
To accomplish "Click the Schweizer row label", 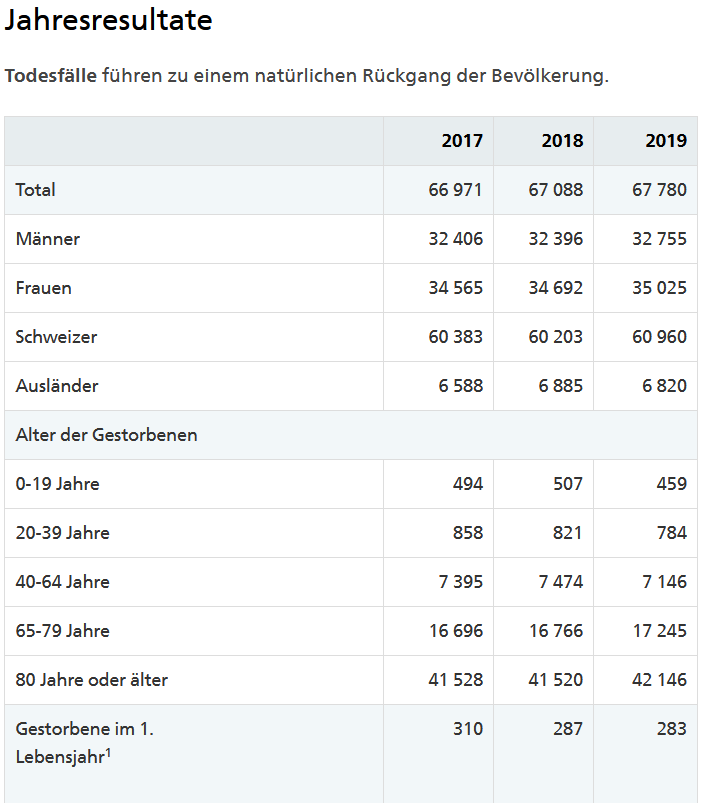I will [x=56, y=337].
